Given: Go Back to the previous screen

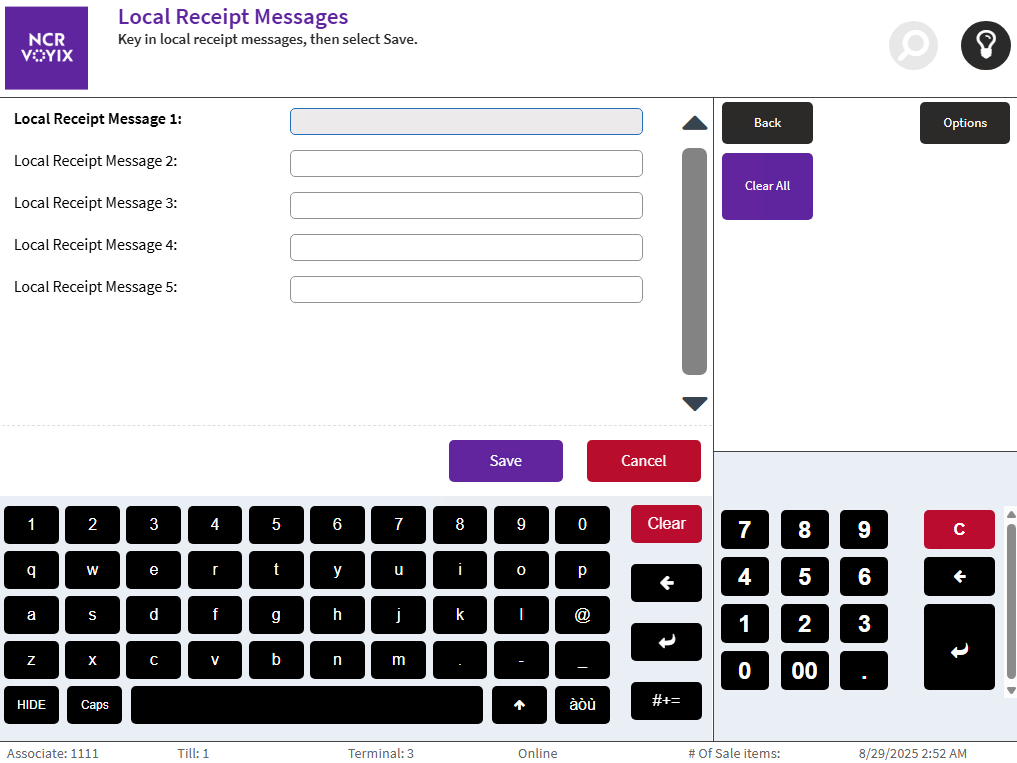Looking at the screenshot, I should click(767, 123).
